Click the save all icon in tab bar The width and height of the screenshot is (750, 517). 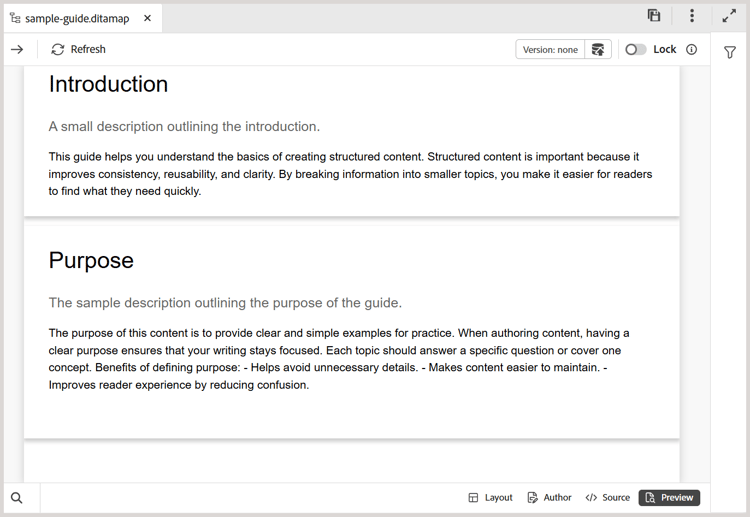coord(654,16)
